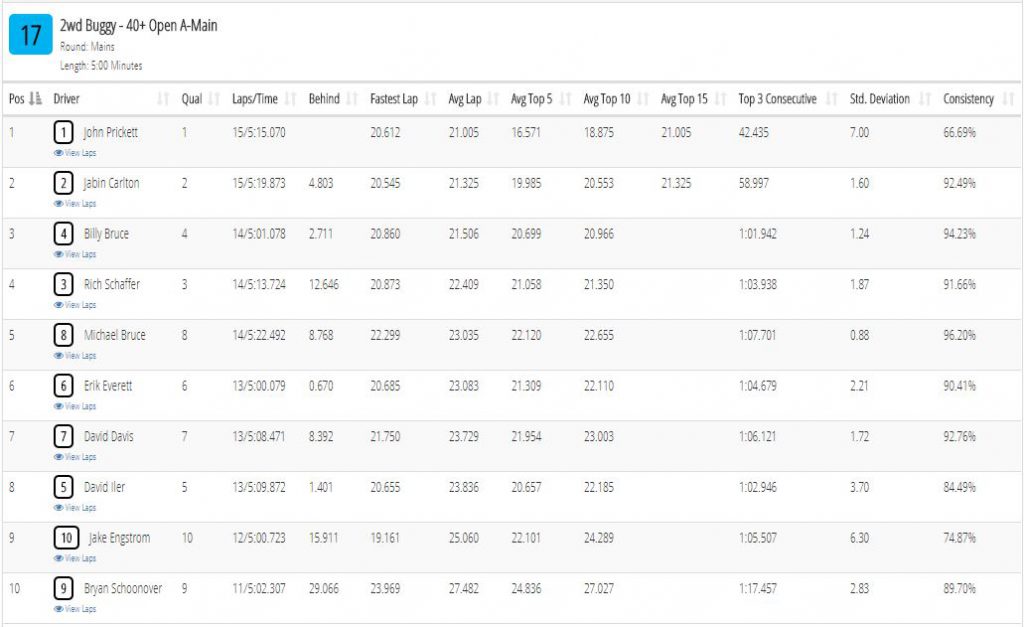
Task: Select driver name Michael Bruce
Action: coord(114,336)
